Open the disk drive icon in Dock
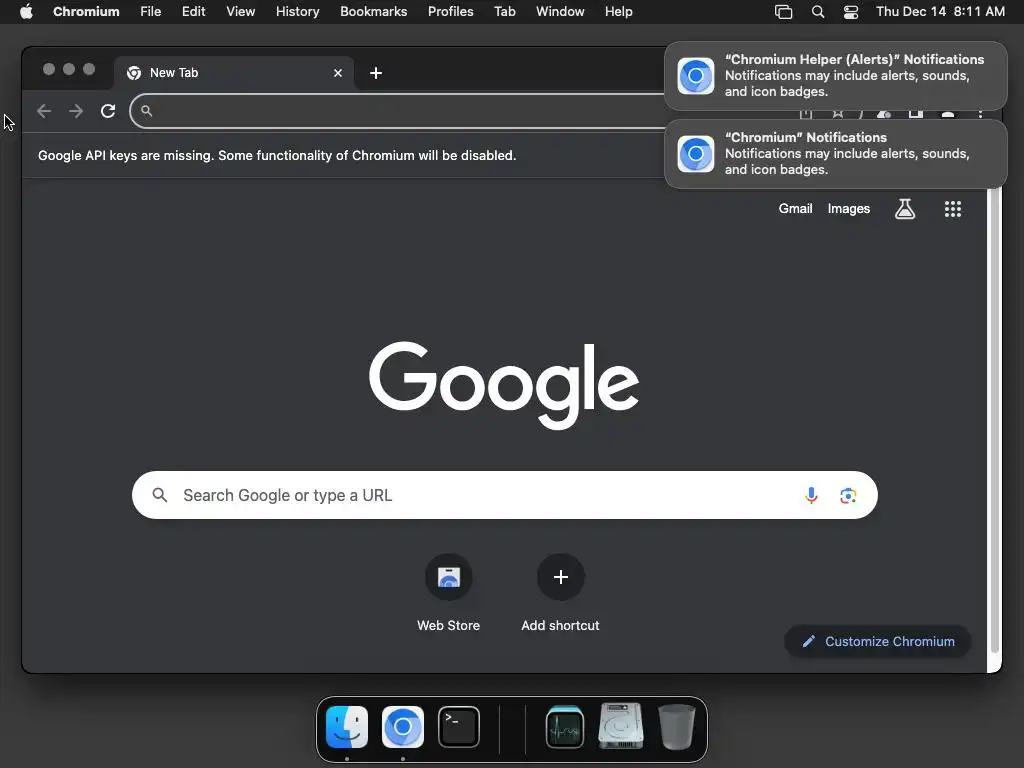Image resolution: width=1024 pixels, height=768 pixels. tap(620, 726)
